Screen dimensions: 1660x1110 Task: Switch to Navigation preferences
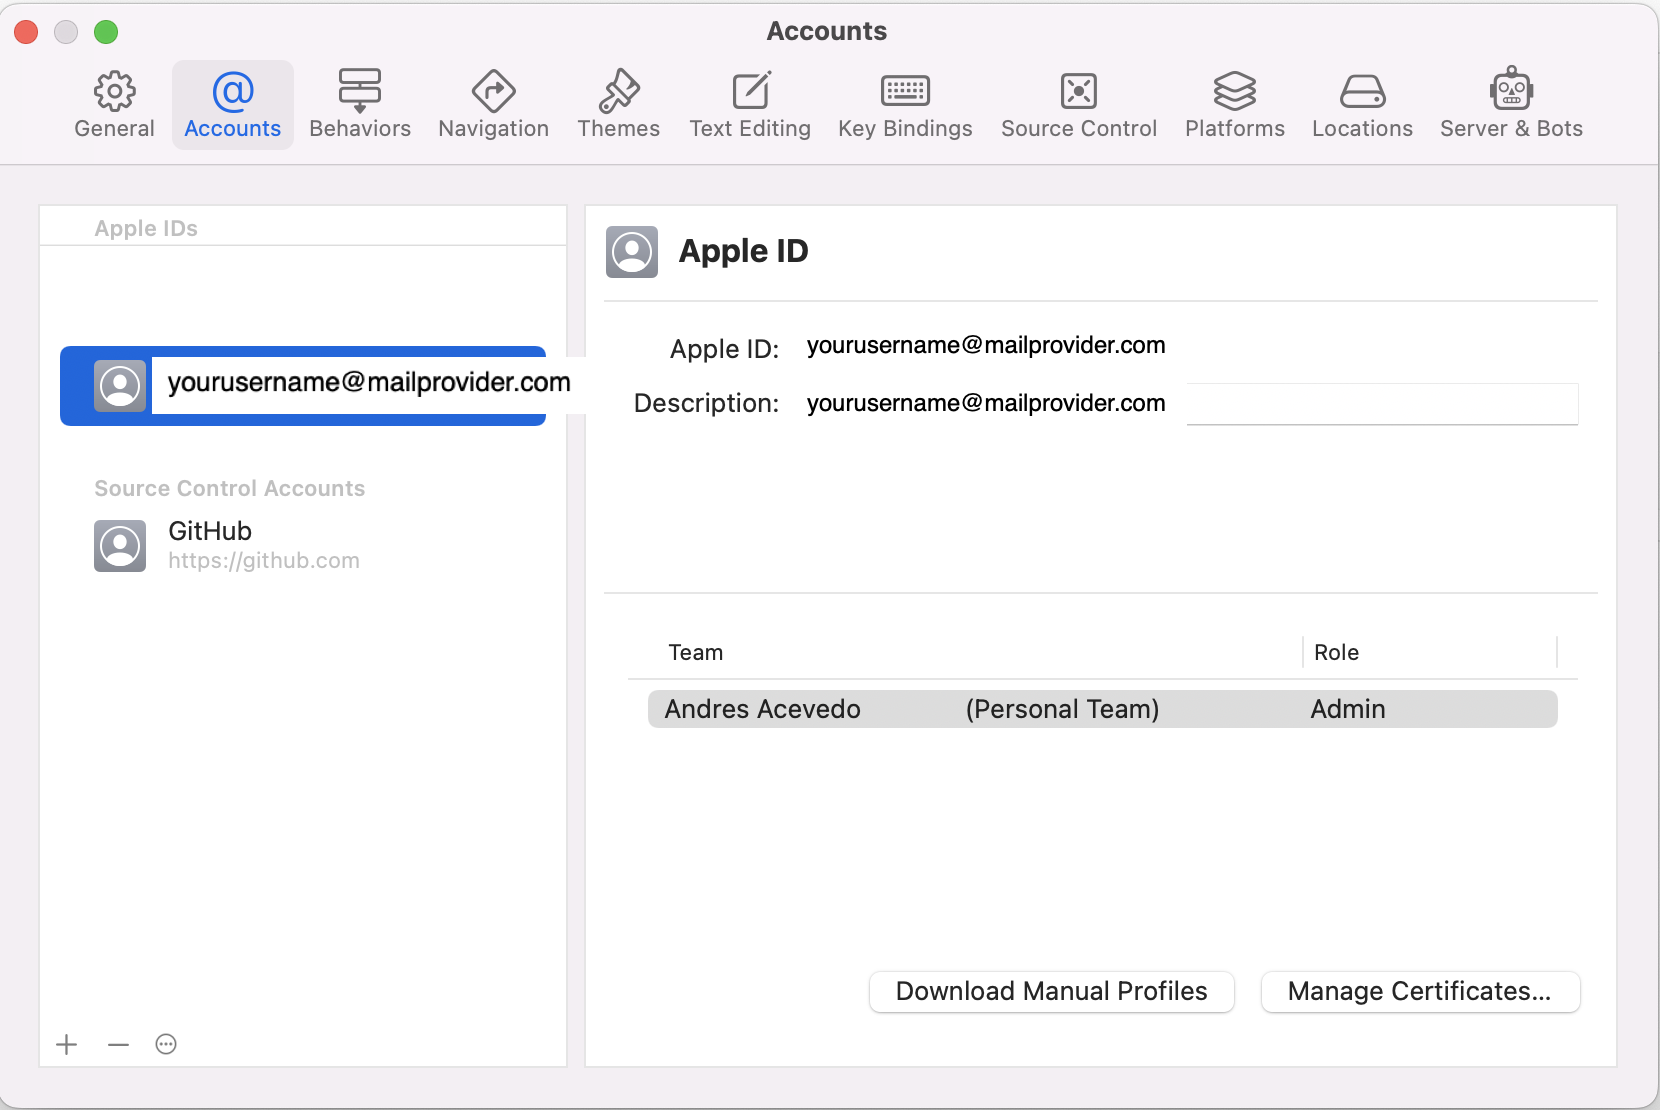coord(494,105)
